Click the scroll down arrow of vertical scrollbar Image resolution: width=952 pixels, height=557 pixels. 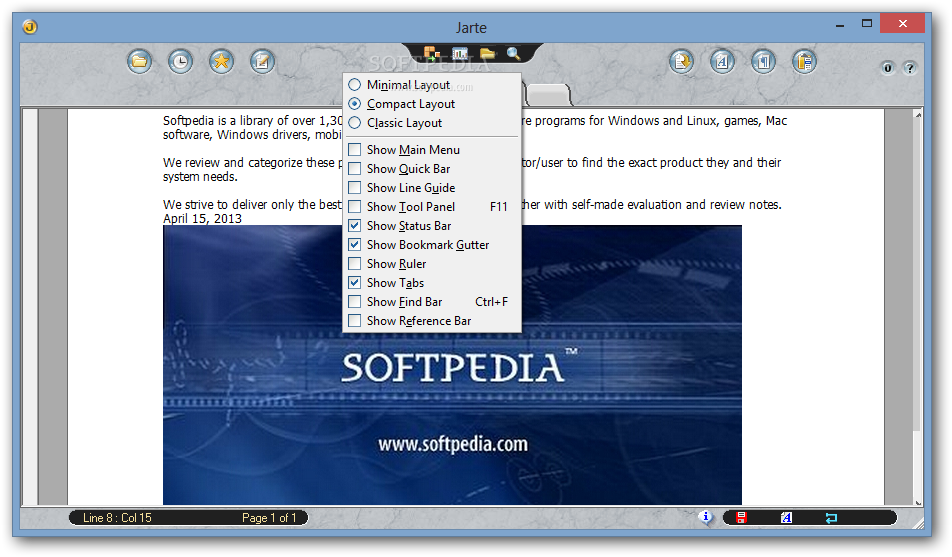pyautogui.click(x=919, y=502)
